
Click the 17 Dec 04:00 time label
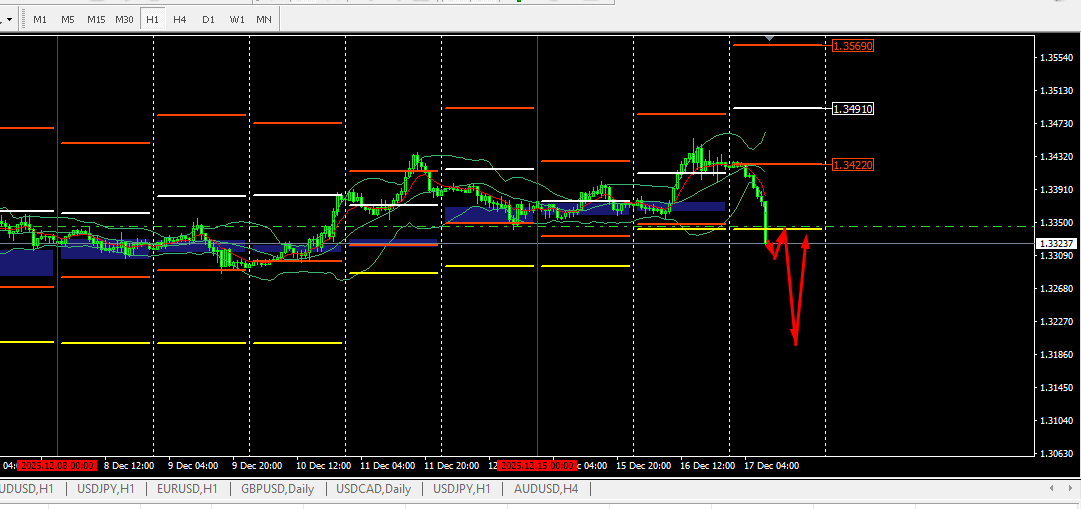[x=771, y=466]
